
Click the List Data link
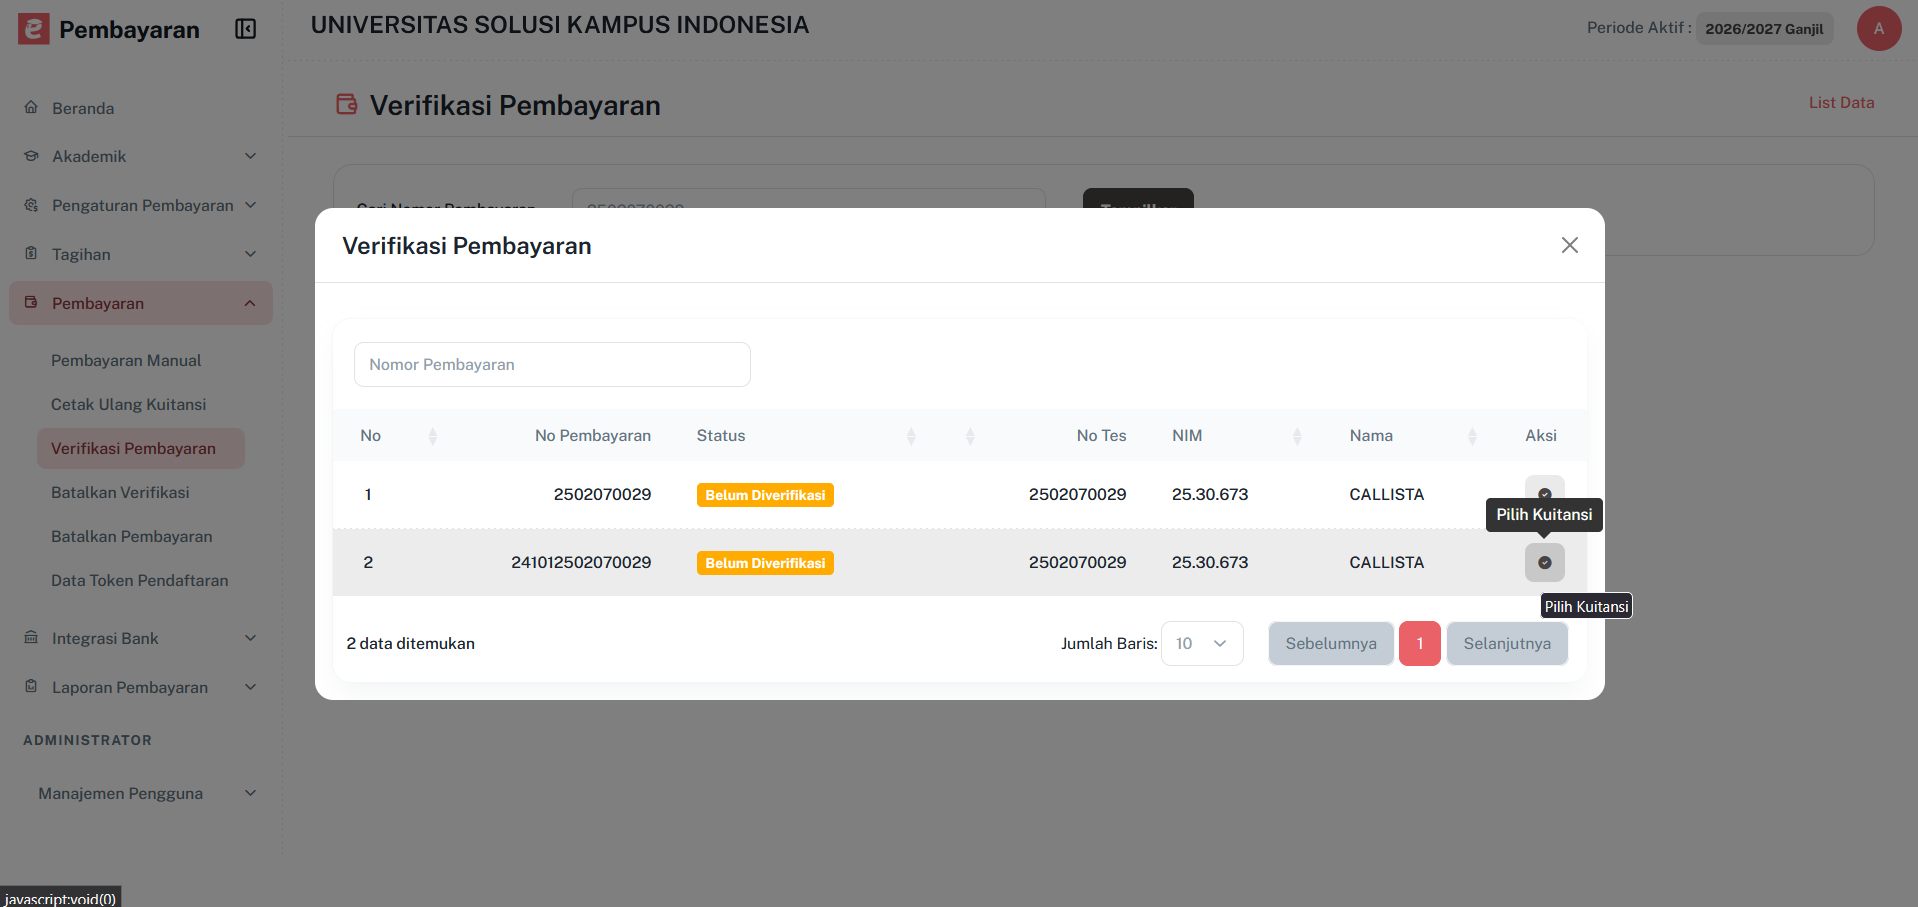pyautogui.click(x=1840, y=102)
